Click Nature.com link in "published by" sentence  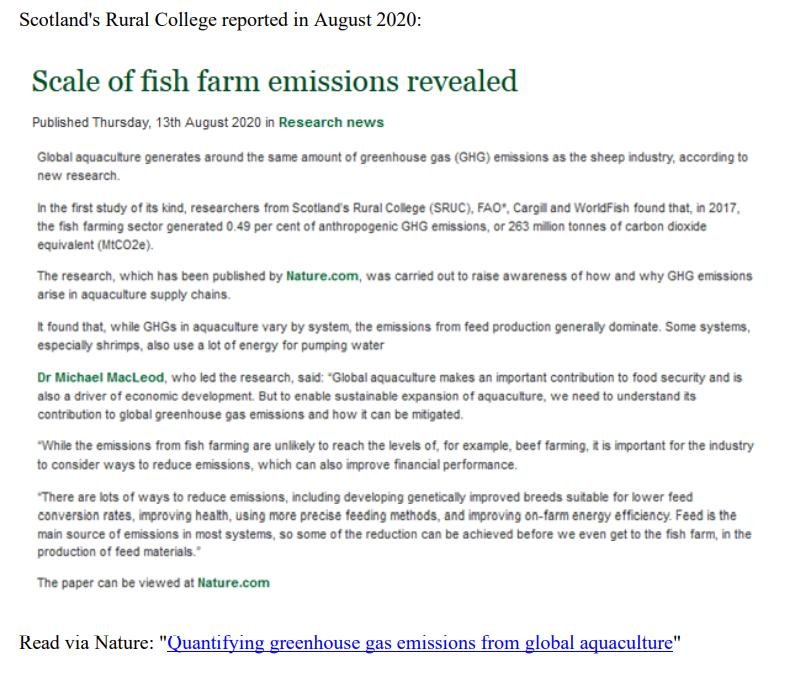(x=322, y=276)
